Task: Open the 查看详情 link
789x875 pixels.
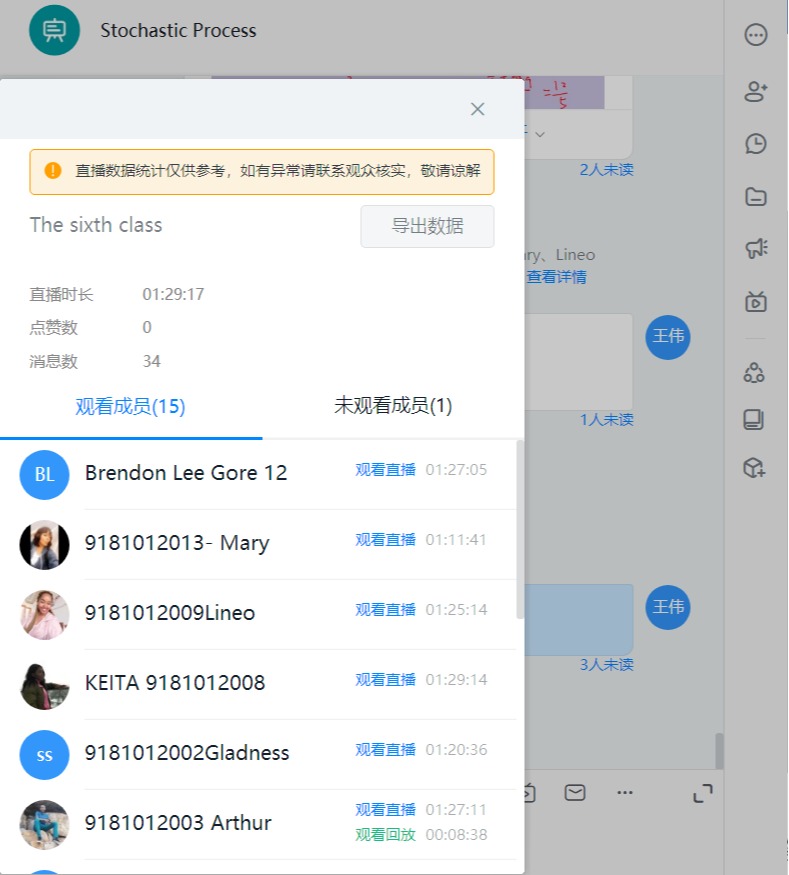Action: [556, 277]
